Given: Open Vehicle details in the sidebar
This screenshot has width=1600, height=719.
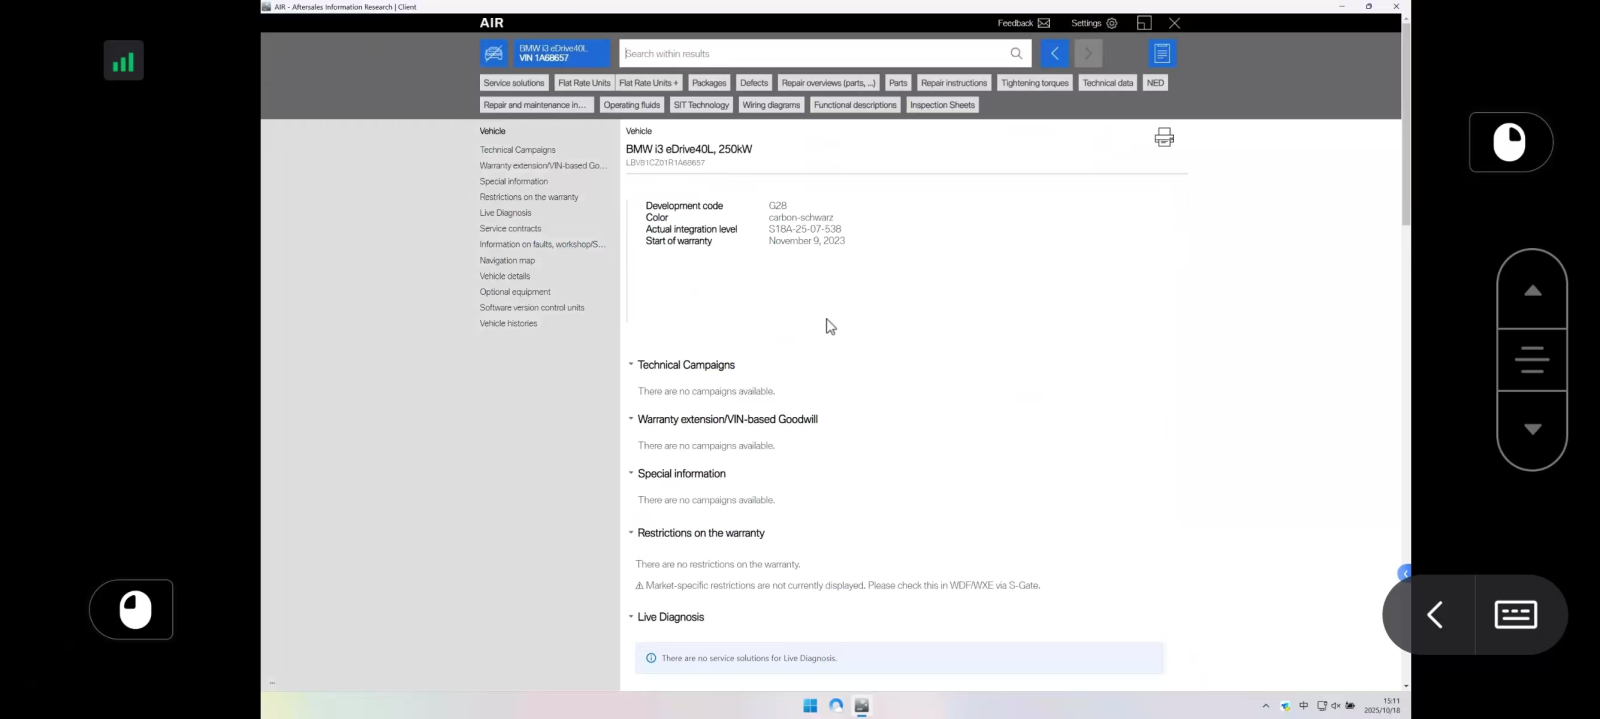Looking at the screenshot, I should tap(505, 276).
